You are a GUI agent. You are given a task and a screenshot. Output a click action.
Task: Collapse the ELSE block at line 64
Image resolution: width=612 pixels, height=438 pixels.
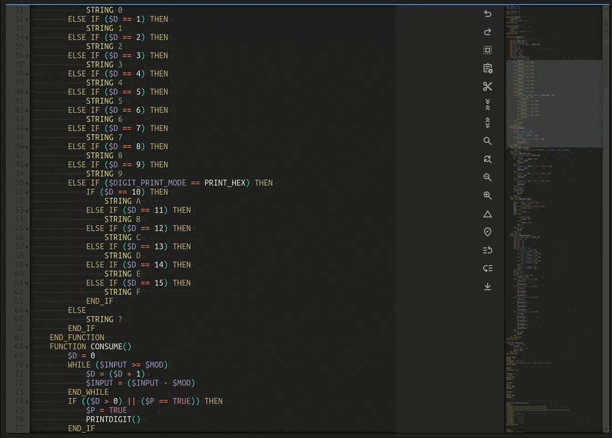tap(27, 311)
